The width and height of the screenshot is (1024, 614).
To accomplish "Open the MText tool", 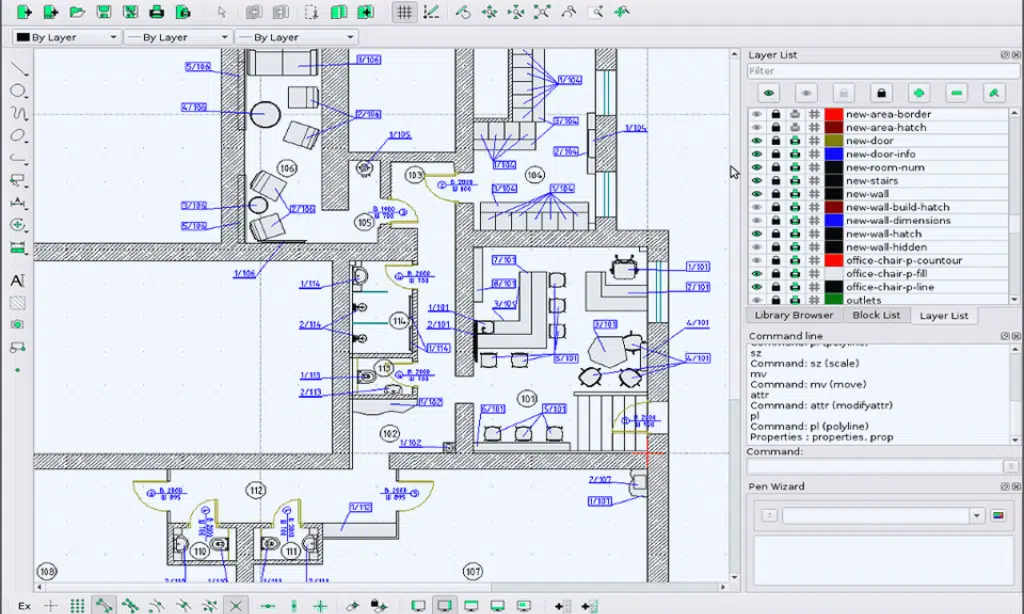I will [x=16, y=281].
